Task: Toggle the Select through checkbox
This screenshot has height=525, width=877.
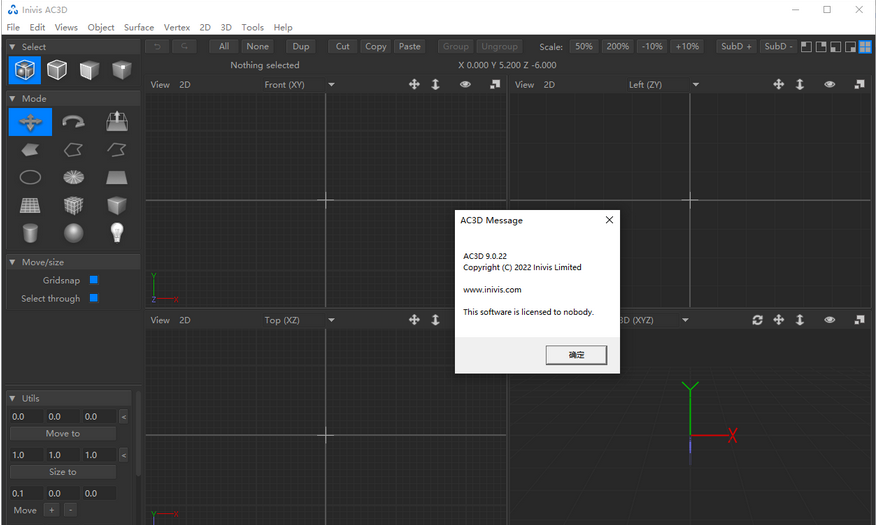Action: 94,298
